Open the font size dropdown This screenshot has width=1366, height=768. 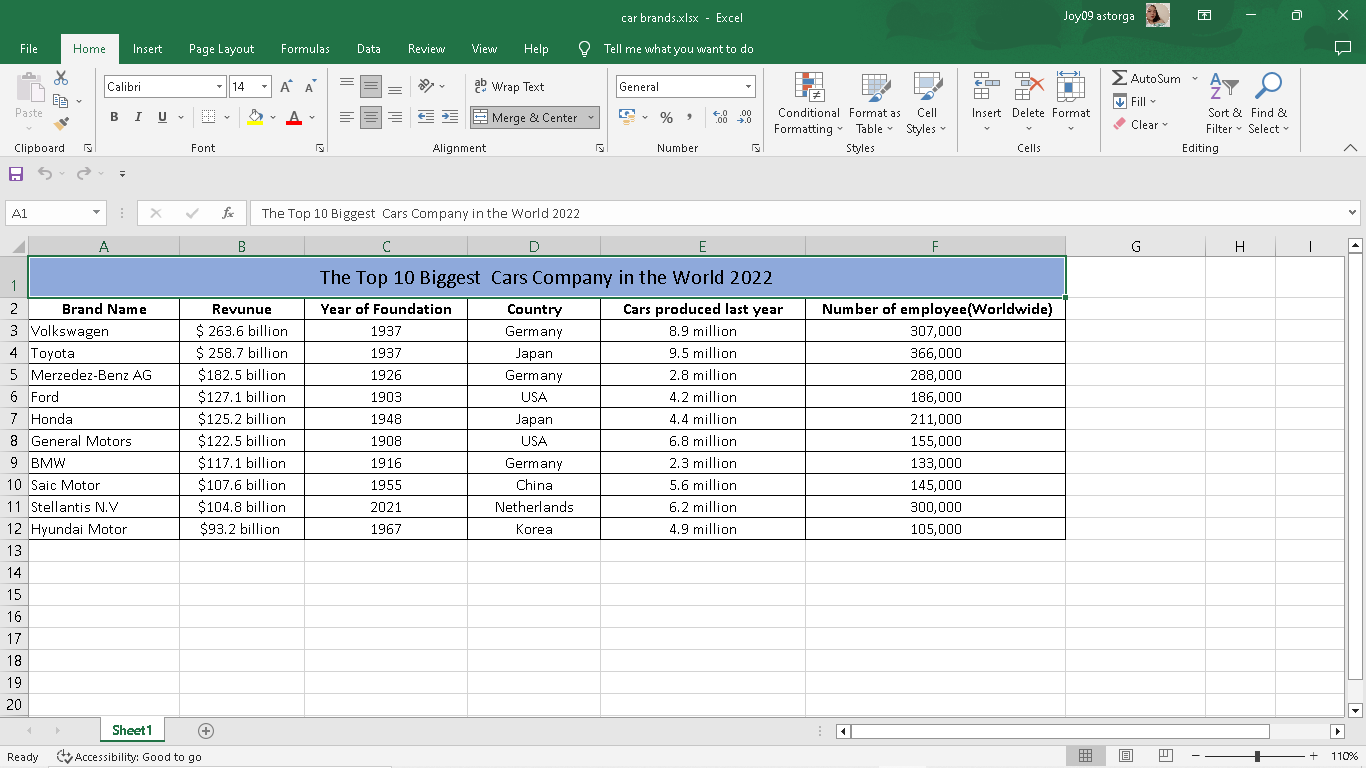tap(264, 87)
